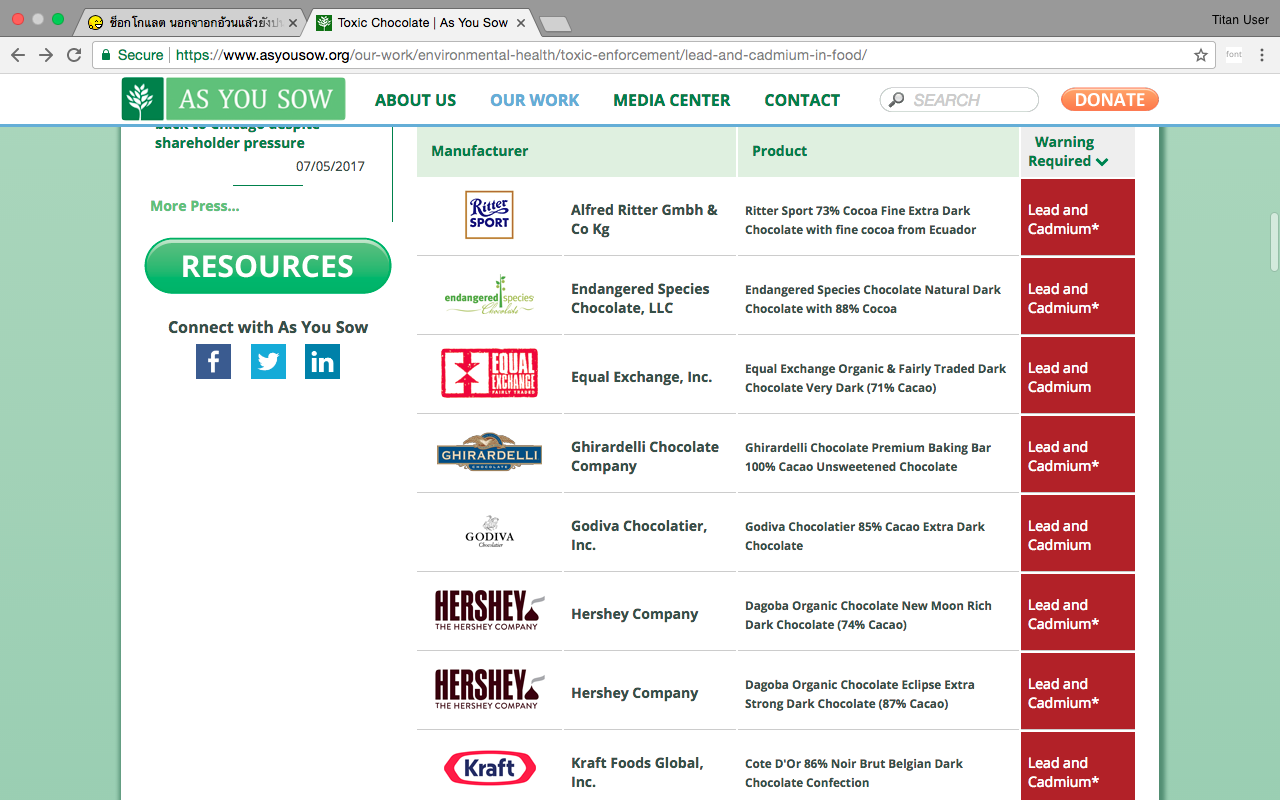Click the secure padlock icon in the address bar
This screenshot has width=1280, height=800.
[x=106, y=55]
